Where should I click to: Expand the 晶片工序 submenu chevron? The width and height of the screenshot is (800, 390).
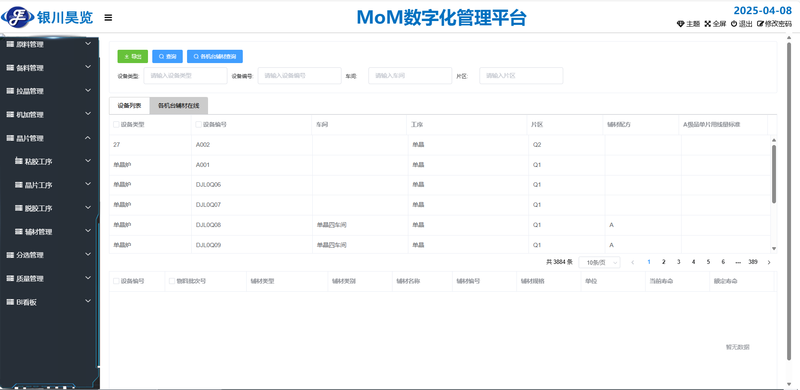(x=88, y=184)
